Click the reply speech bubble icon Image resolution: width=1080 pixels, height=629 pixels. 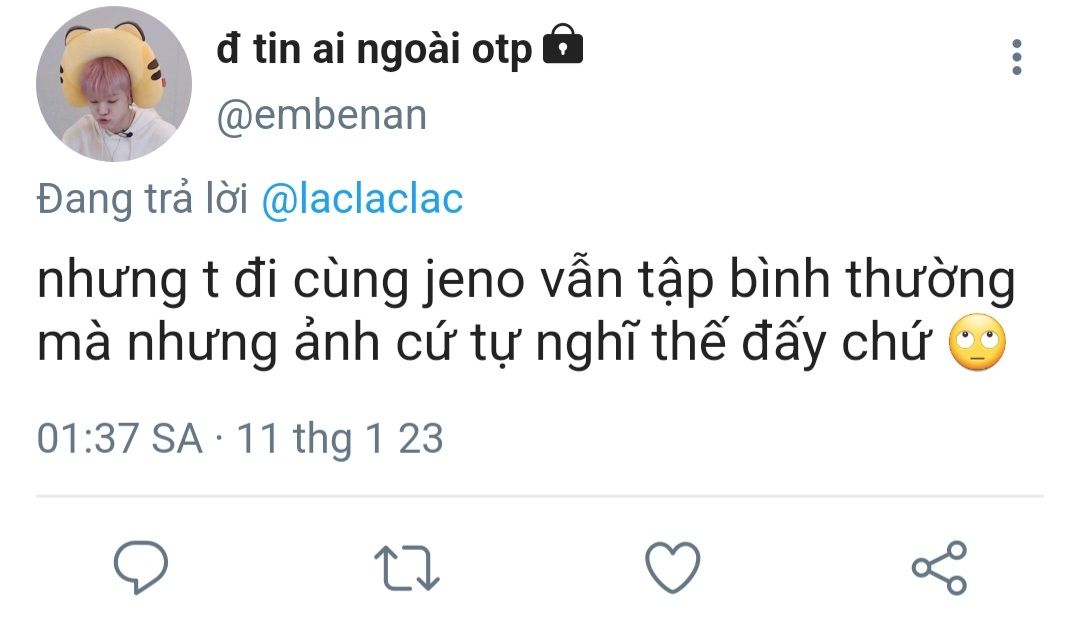140,567
